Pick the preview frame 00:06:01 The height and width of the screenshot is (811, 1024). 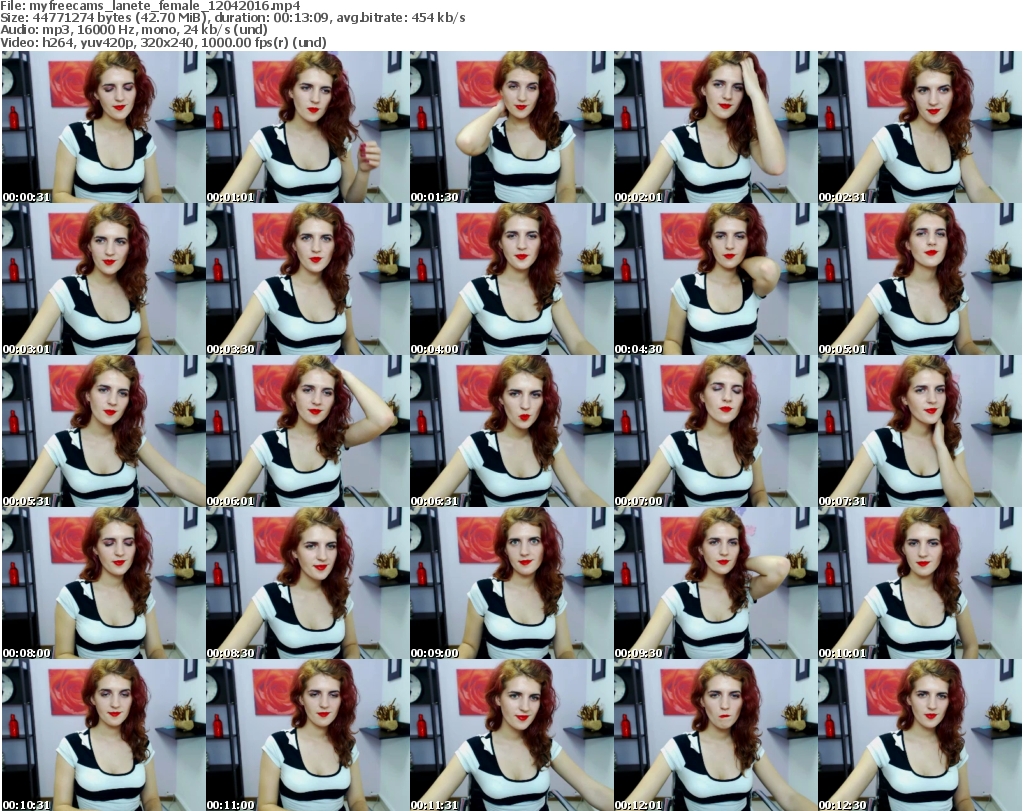308,432
